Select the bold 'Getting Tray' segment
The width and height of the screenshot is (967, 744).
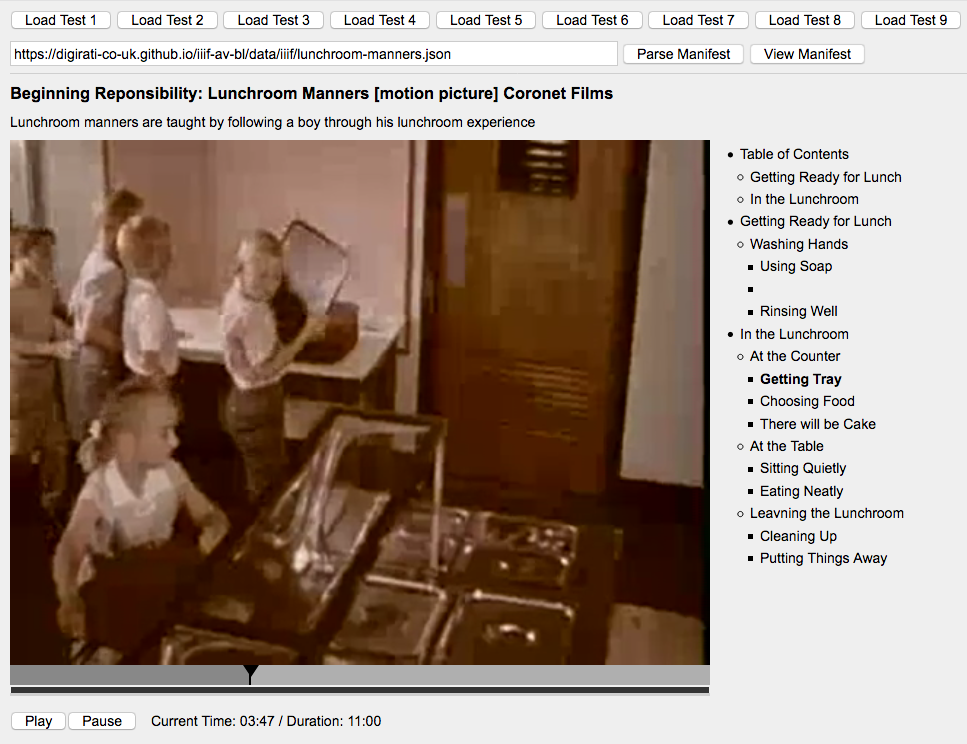click(x=800, y=379)
